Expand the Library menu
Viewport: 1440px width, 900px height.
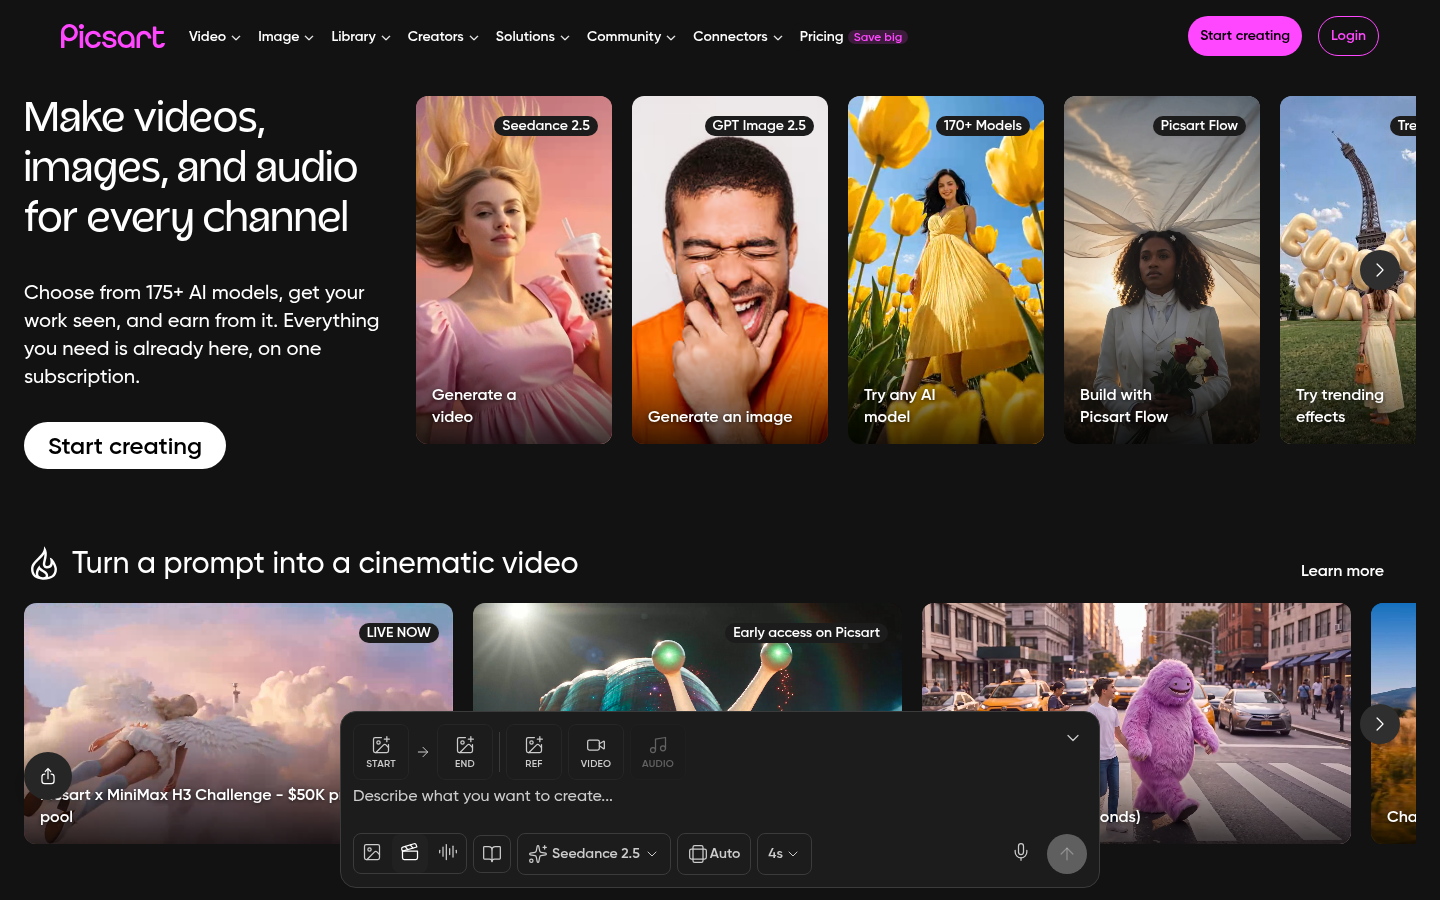(361, 37)
